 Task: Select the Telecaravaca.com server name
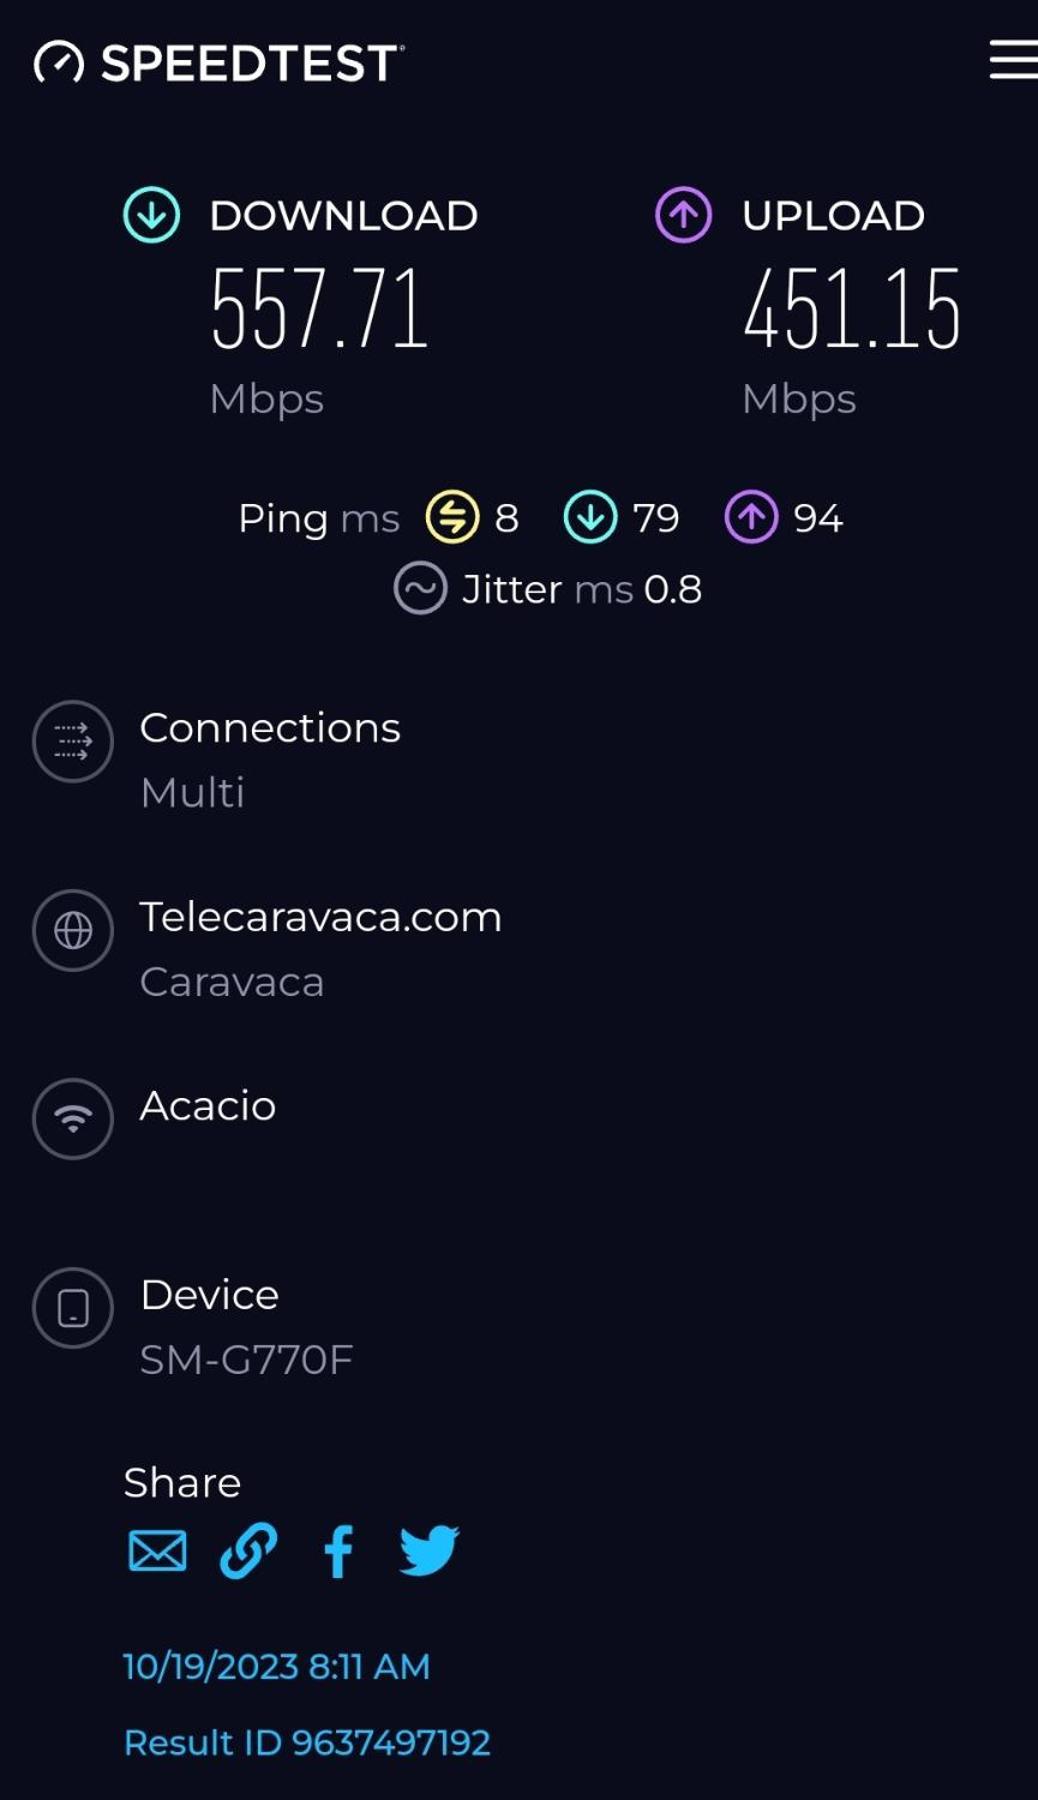[320, 917]
